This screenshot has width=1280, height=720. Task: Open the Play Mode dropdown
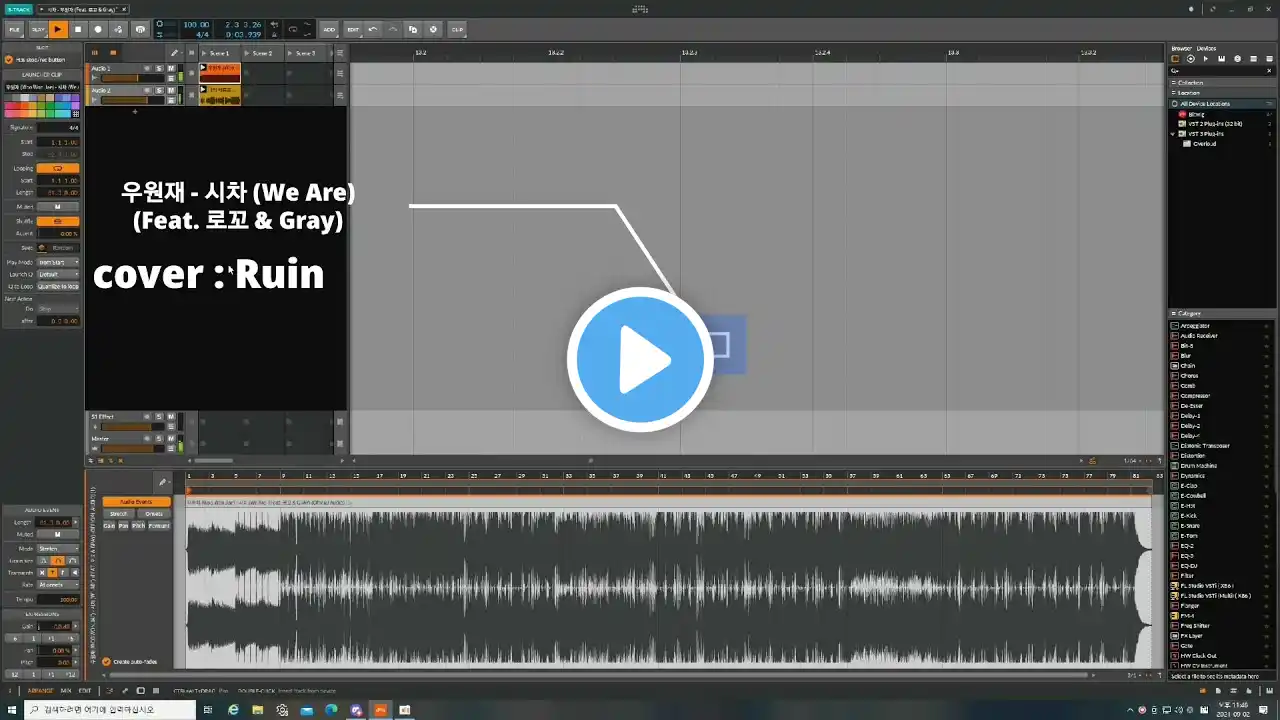point(58,262)
